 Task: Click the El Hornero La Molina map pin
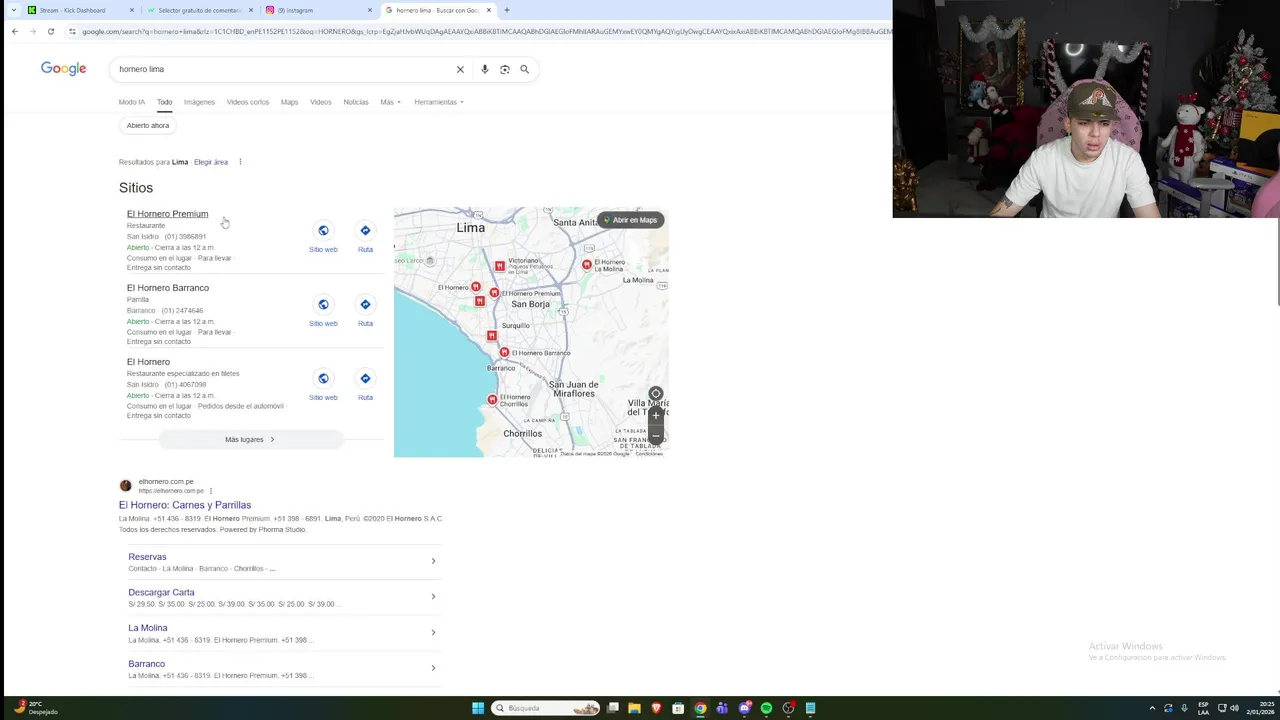tap(587, 264)
